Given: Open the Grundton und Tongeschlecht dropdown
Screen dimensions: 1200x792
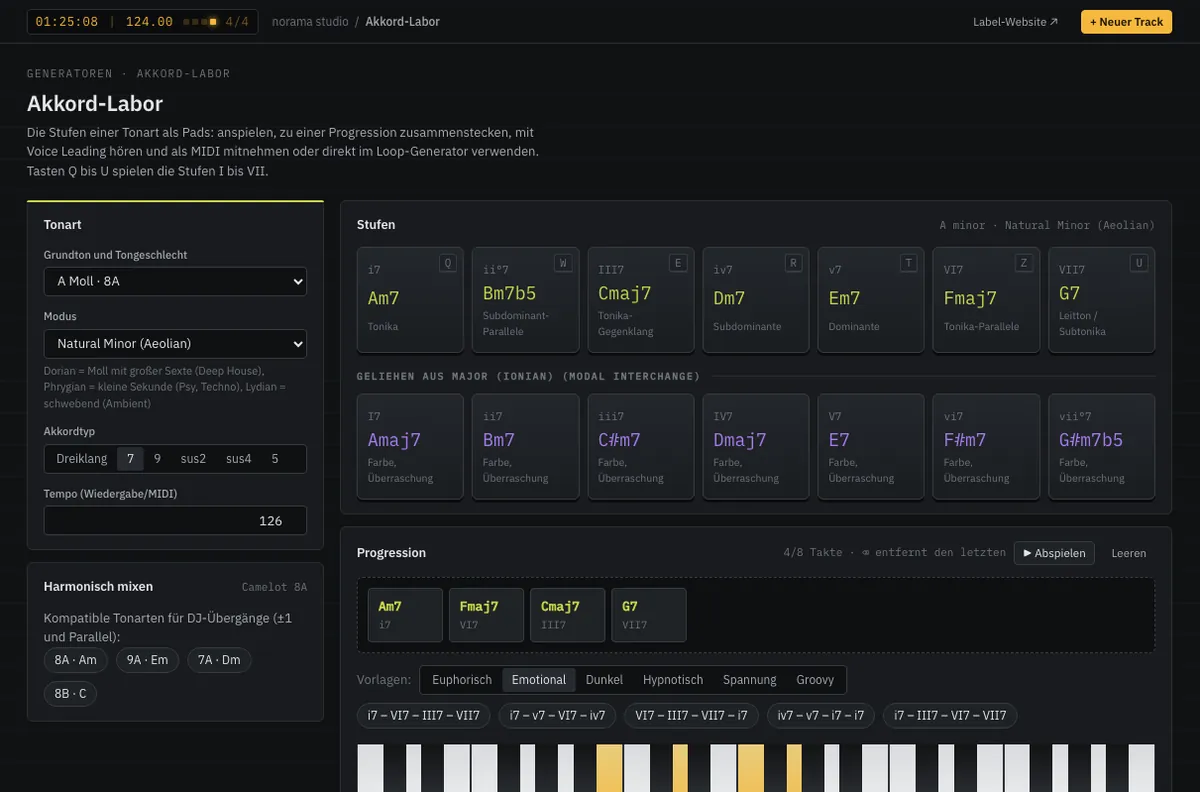Looking at the screenshot, I should click(x=175, y=281).
